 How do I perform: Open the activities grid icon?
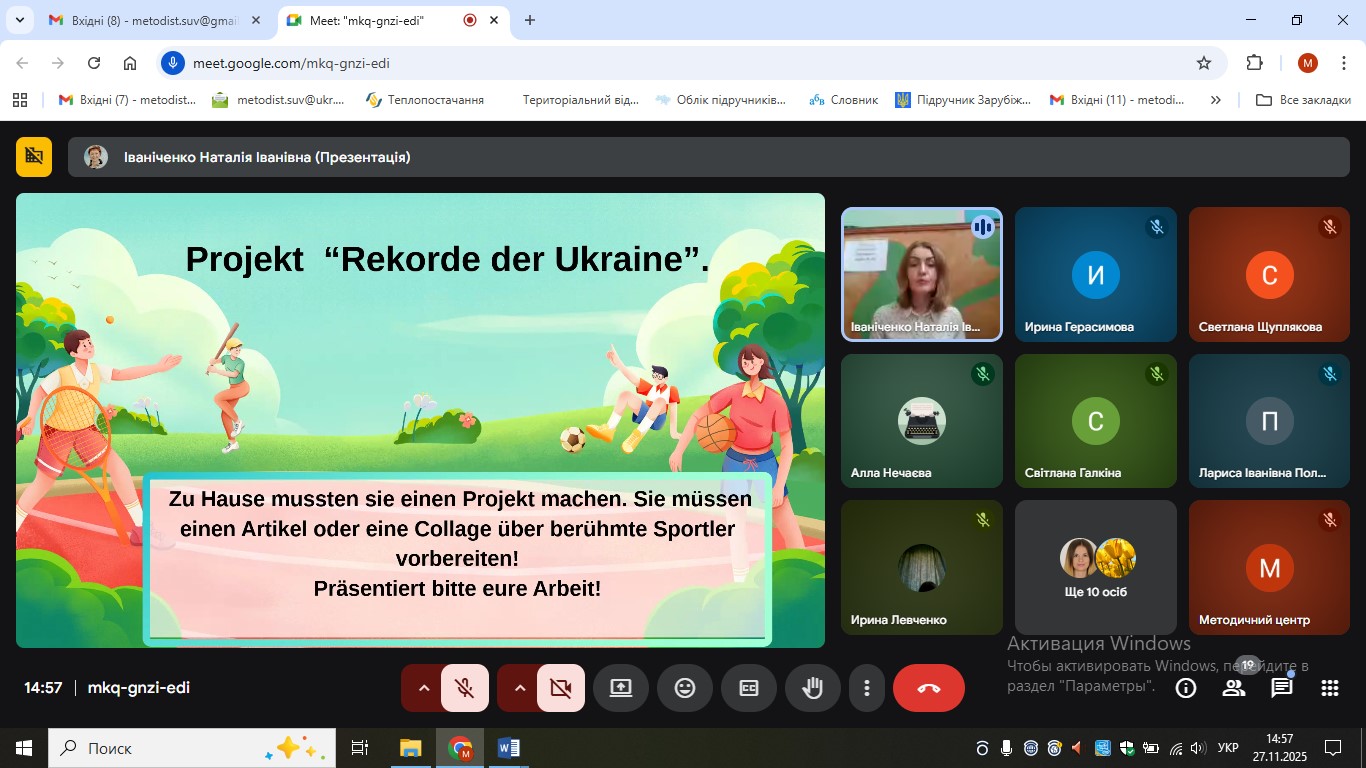1329,688
